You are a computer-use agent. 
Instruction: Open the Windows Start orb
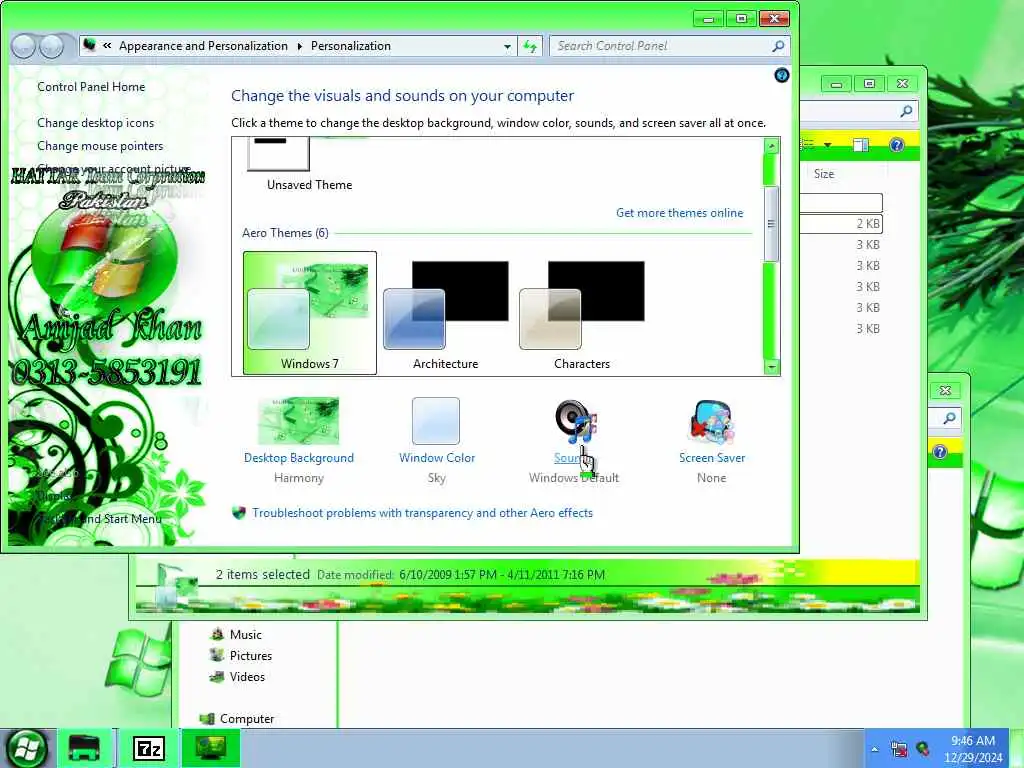coord(25,748)
